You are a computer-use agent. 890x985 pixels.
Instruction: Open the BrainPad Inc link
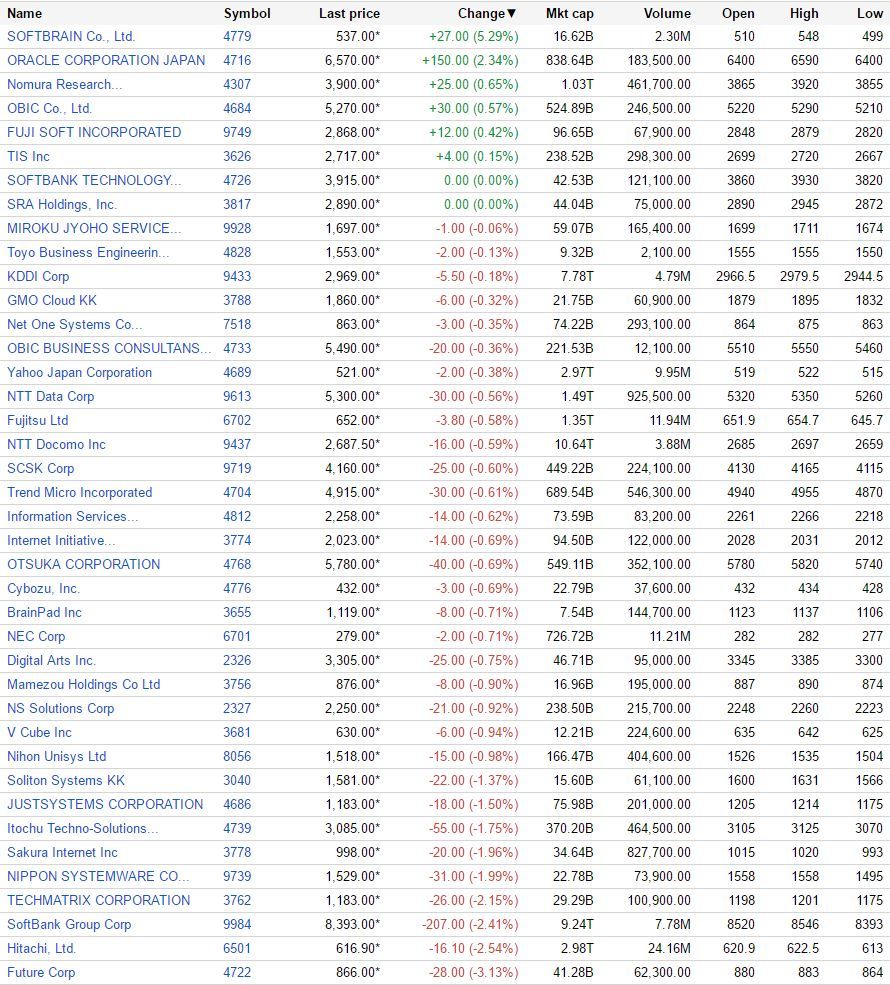[45, 612]
